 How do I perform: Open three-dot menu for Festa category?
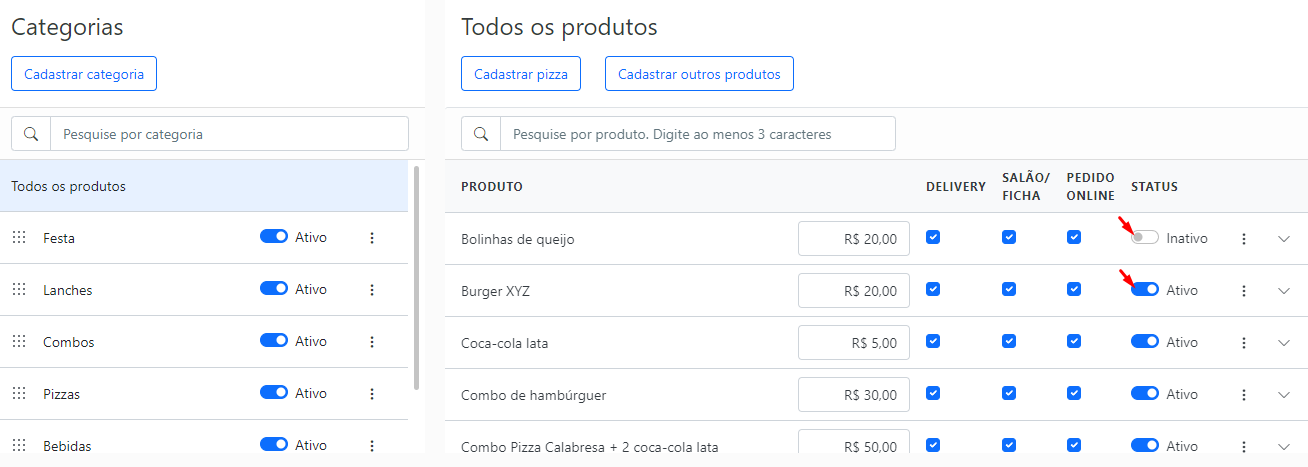pyautogui.click(x=372, y=238)
